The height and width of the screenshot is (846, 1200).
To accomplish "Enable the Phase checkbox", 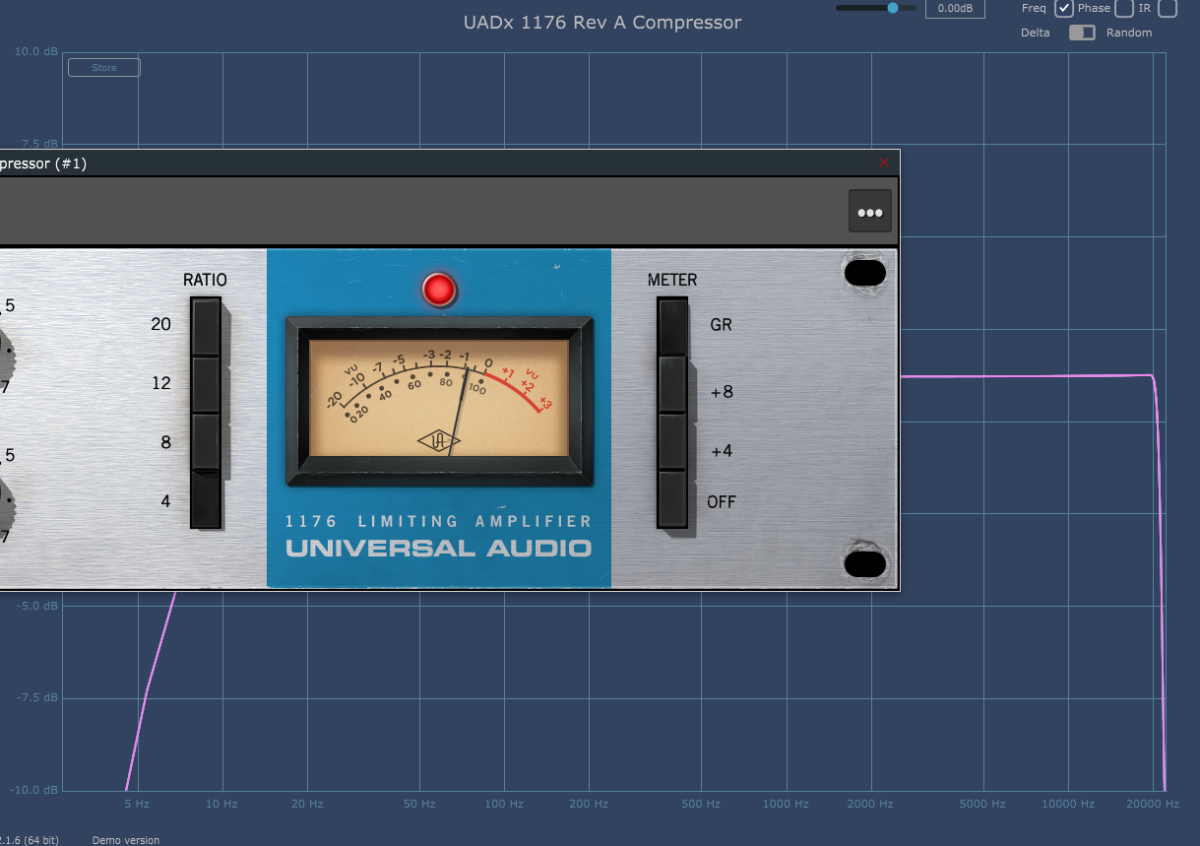I will 1124,8.
